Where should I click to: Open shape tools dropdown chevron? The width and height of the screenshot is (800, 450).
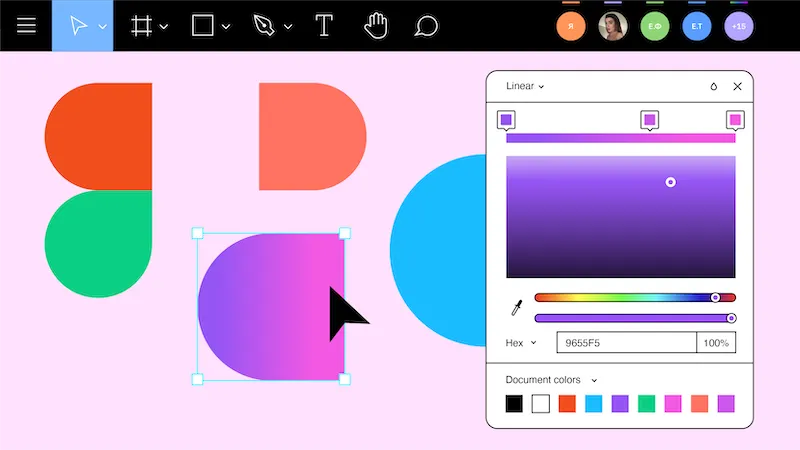[226, 27]
